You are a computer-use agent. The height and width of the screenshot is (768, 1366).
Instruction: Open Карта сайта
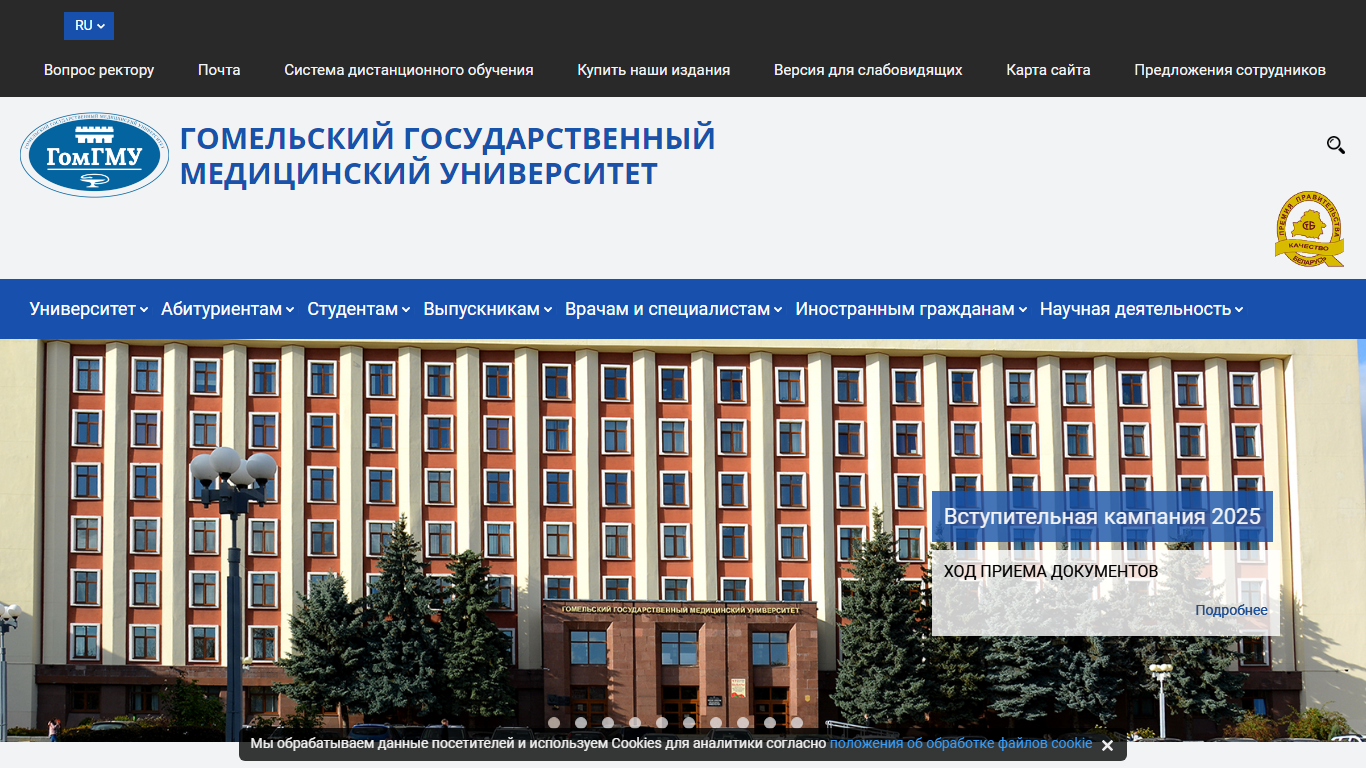coord(1048,70)
